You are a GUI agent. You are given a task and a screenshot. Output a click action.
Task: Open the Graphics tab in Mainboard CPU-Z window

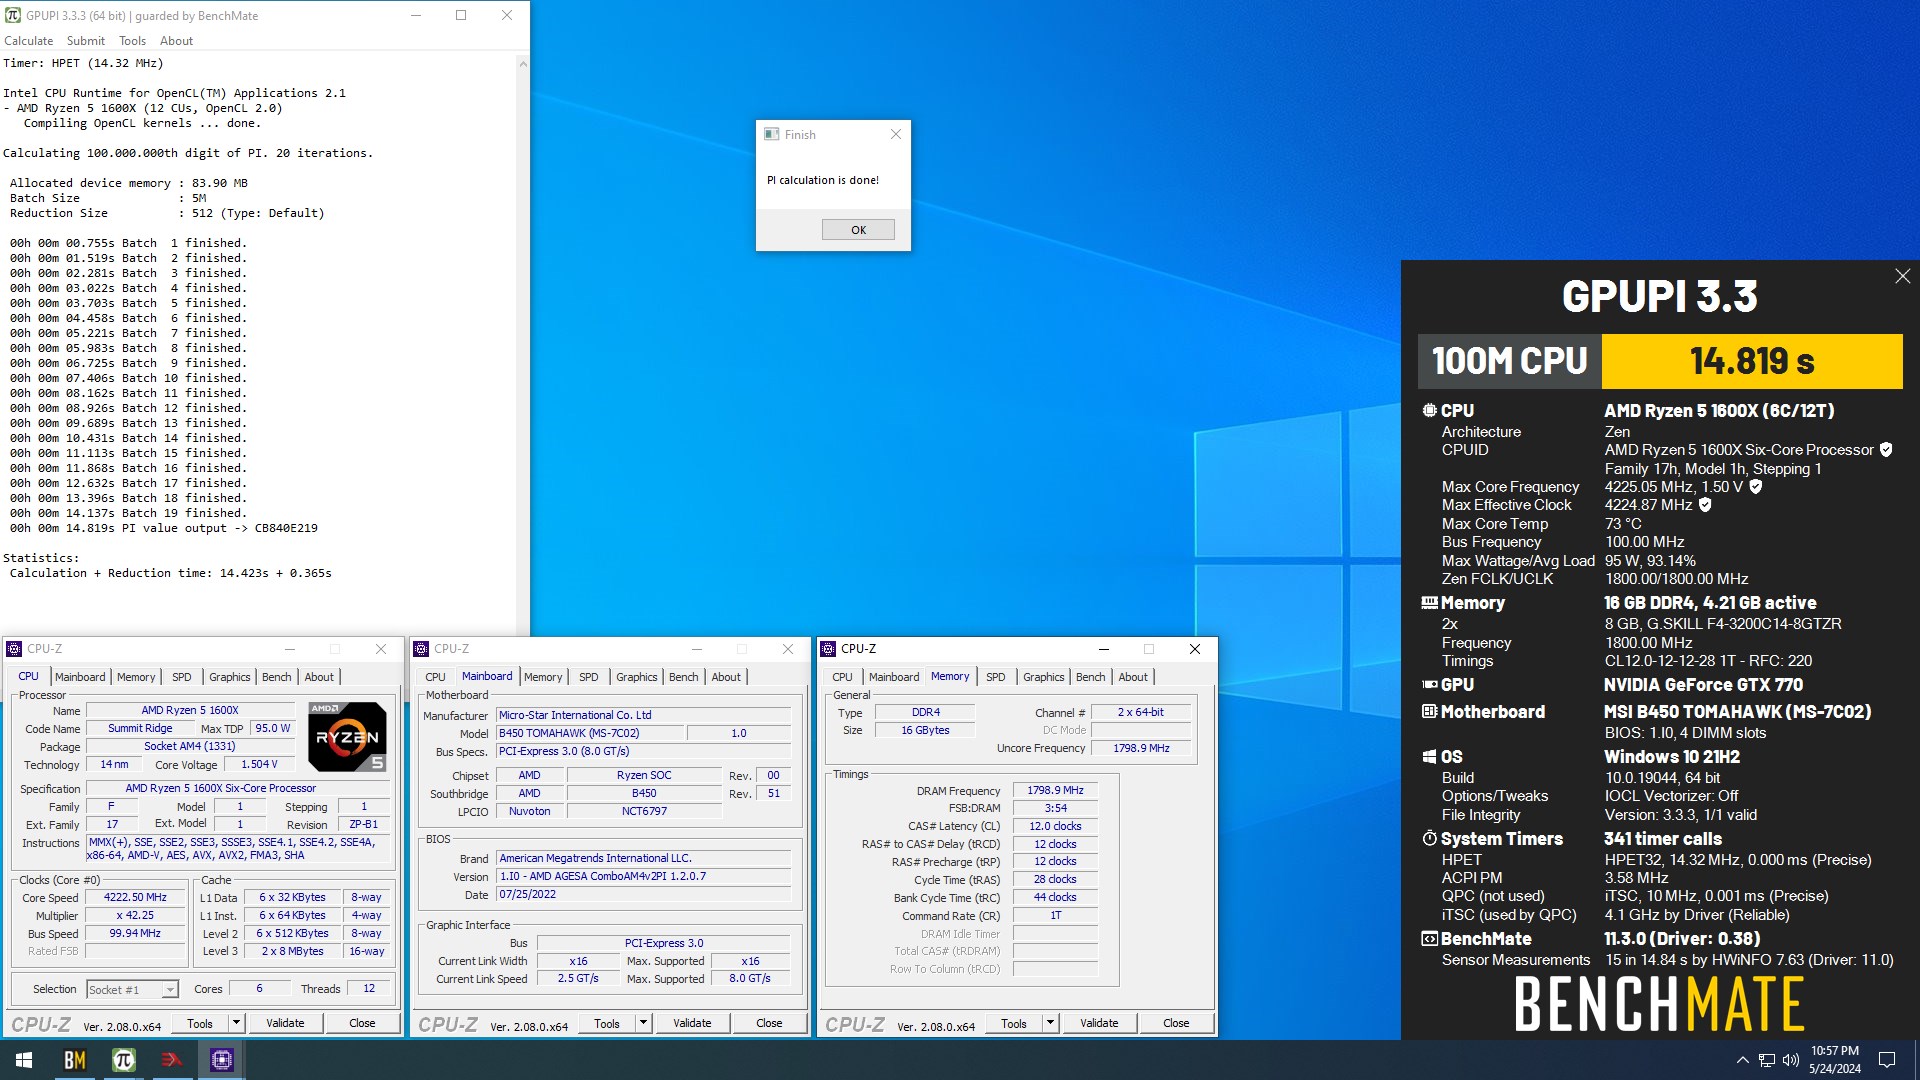coord(637,677)
